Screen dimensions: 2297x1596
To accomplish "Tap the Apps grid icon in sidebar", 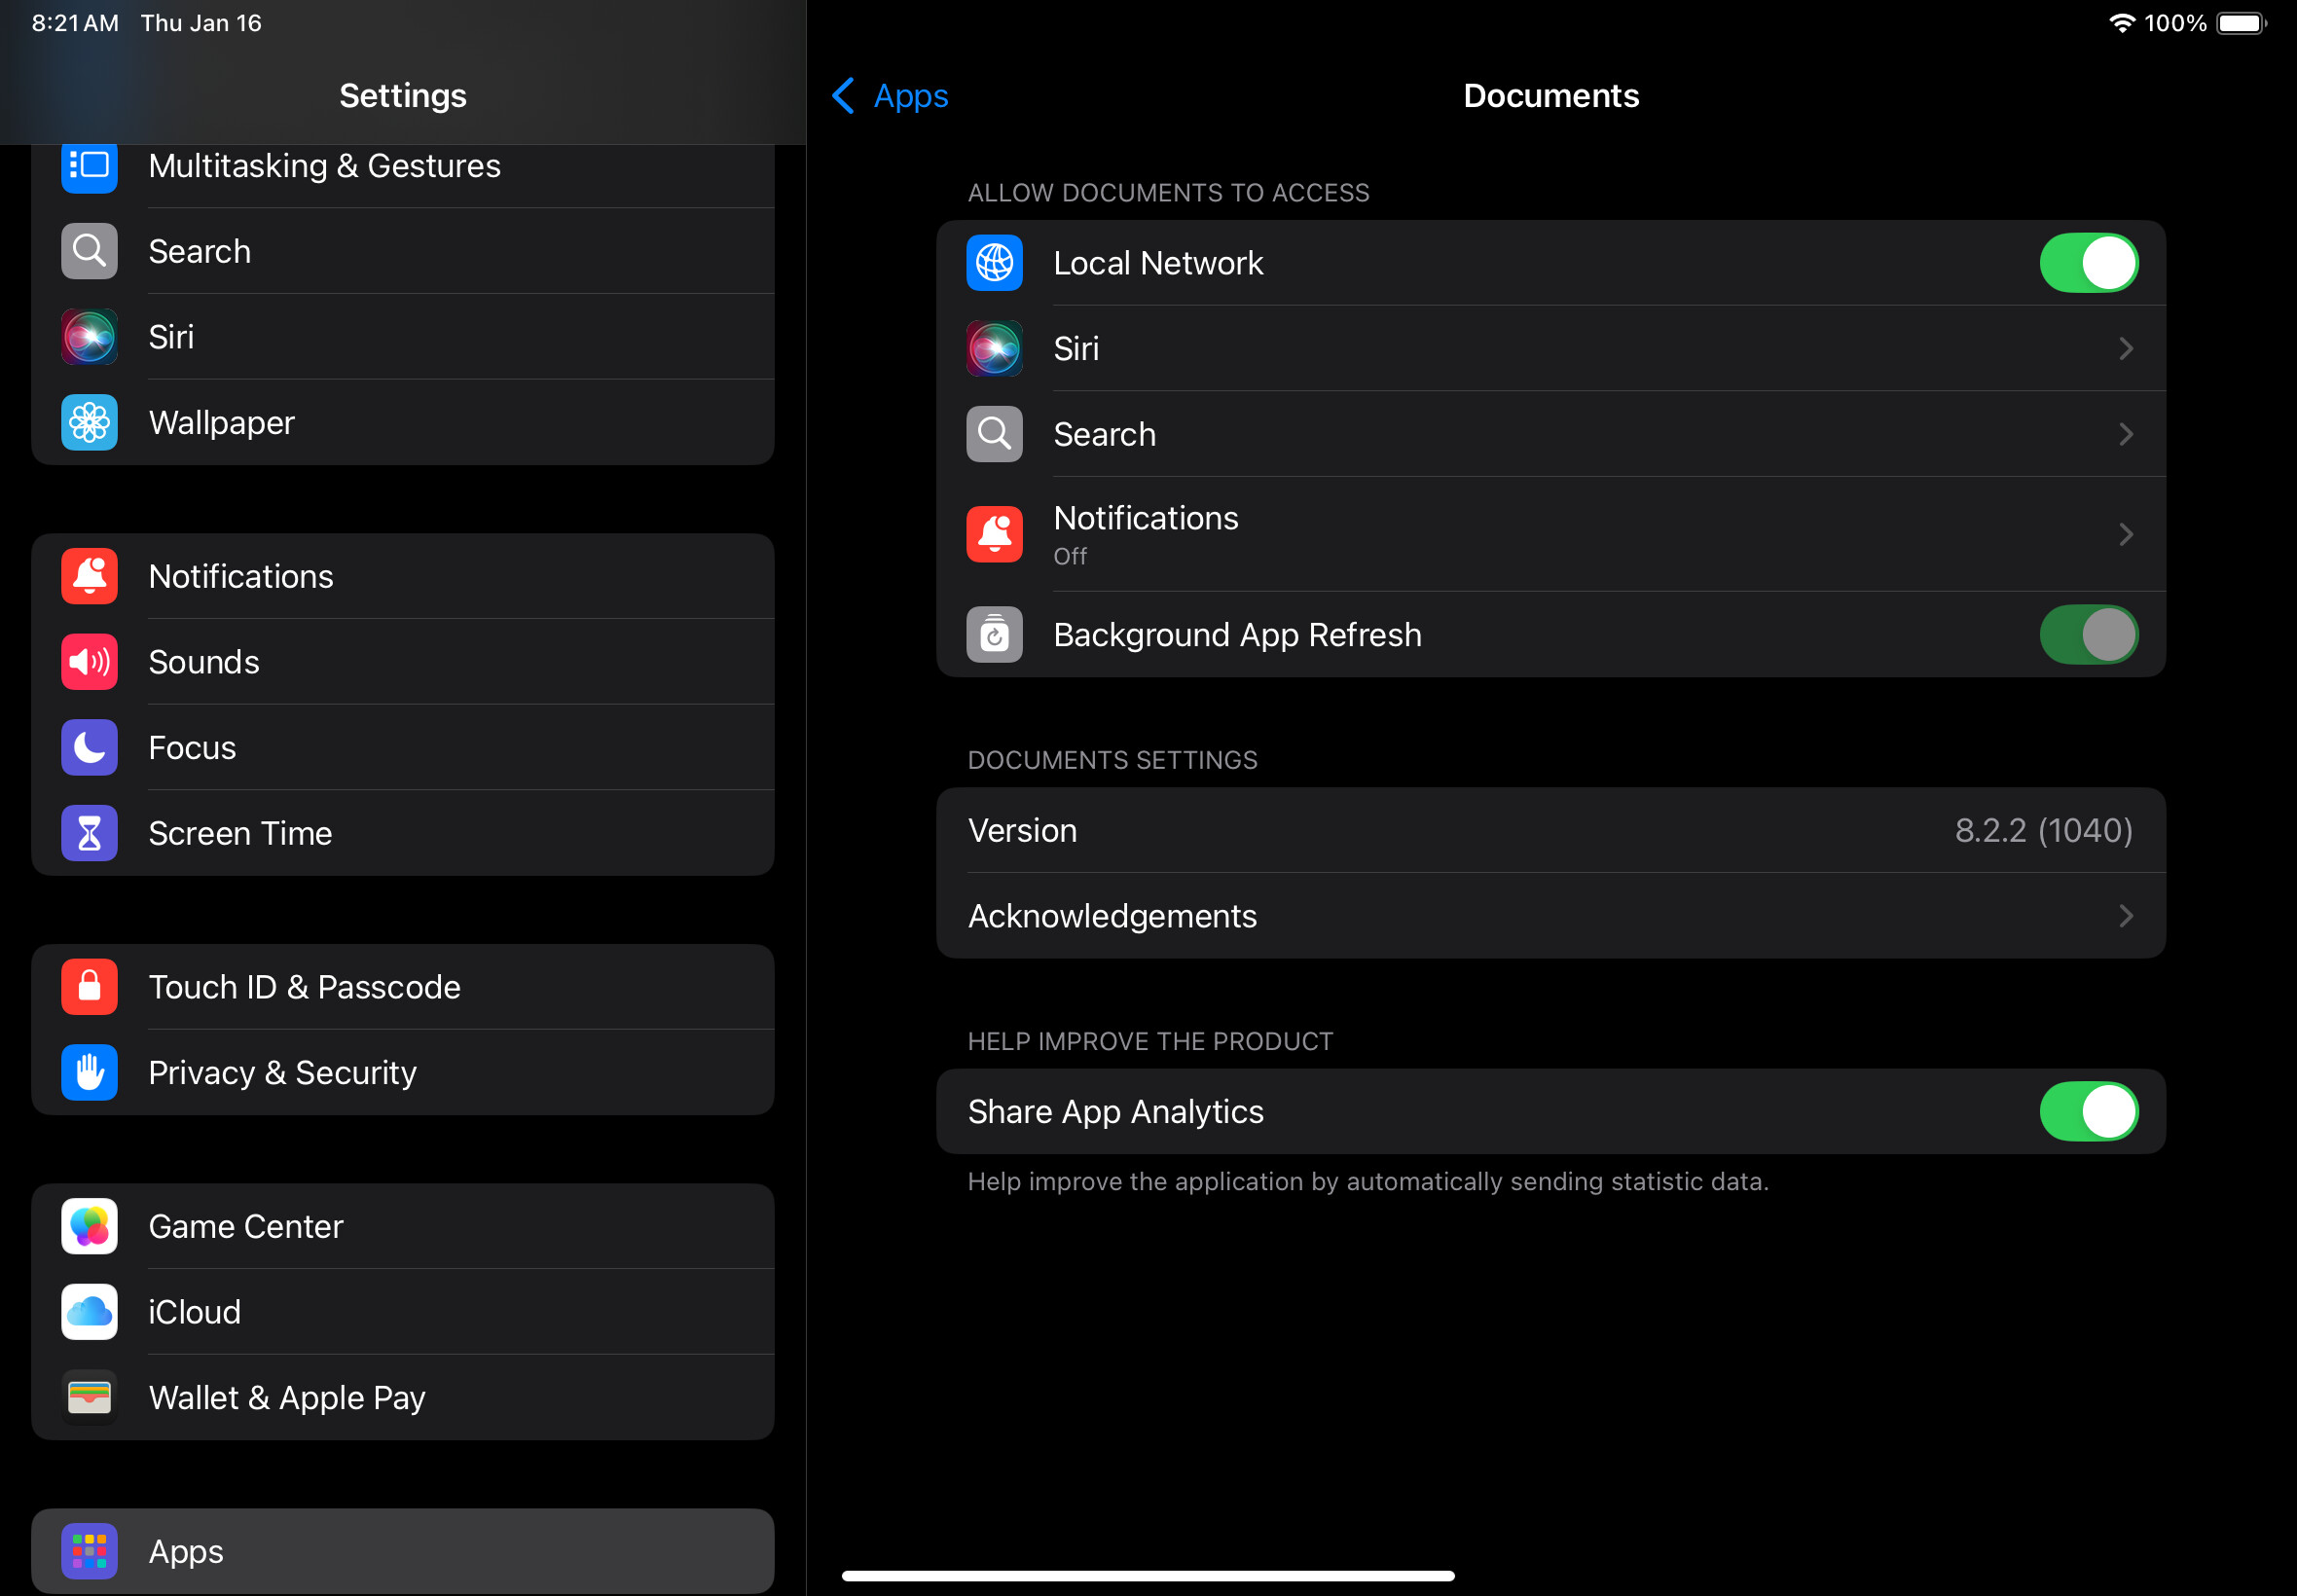I will click(89, 1551).
